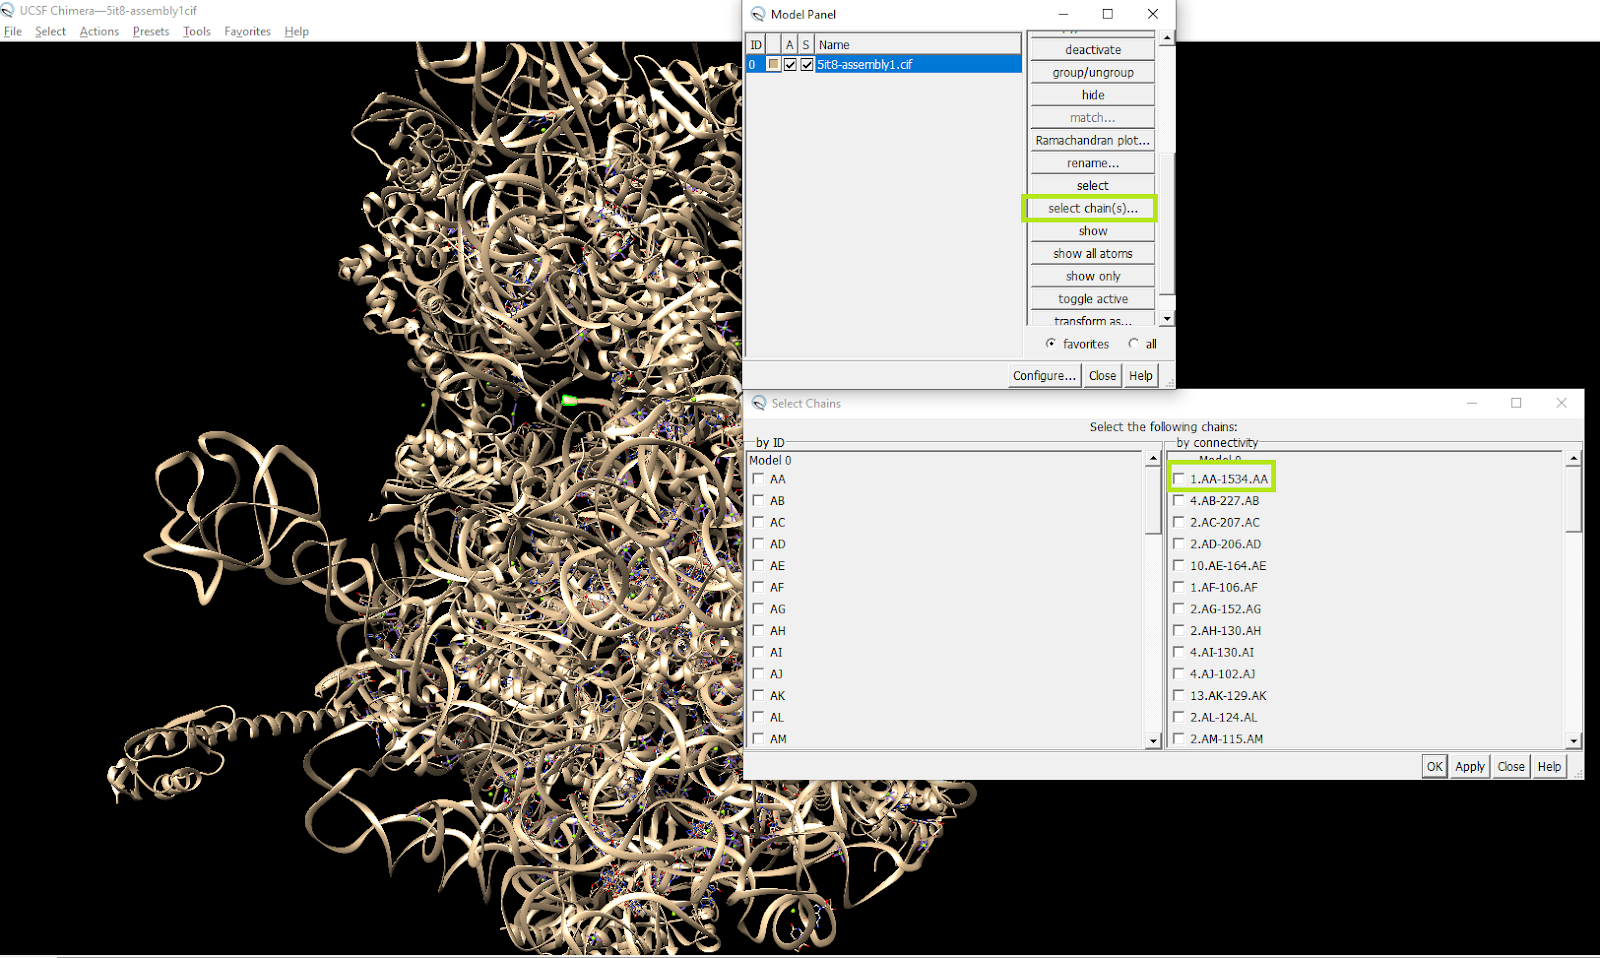Click the select button in Model Panel
The height and width of the screenshot is (958, 1600).
1093,186
